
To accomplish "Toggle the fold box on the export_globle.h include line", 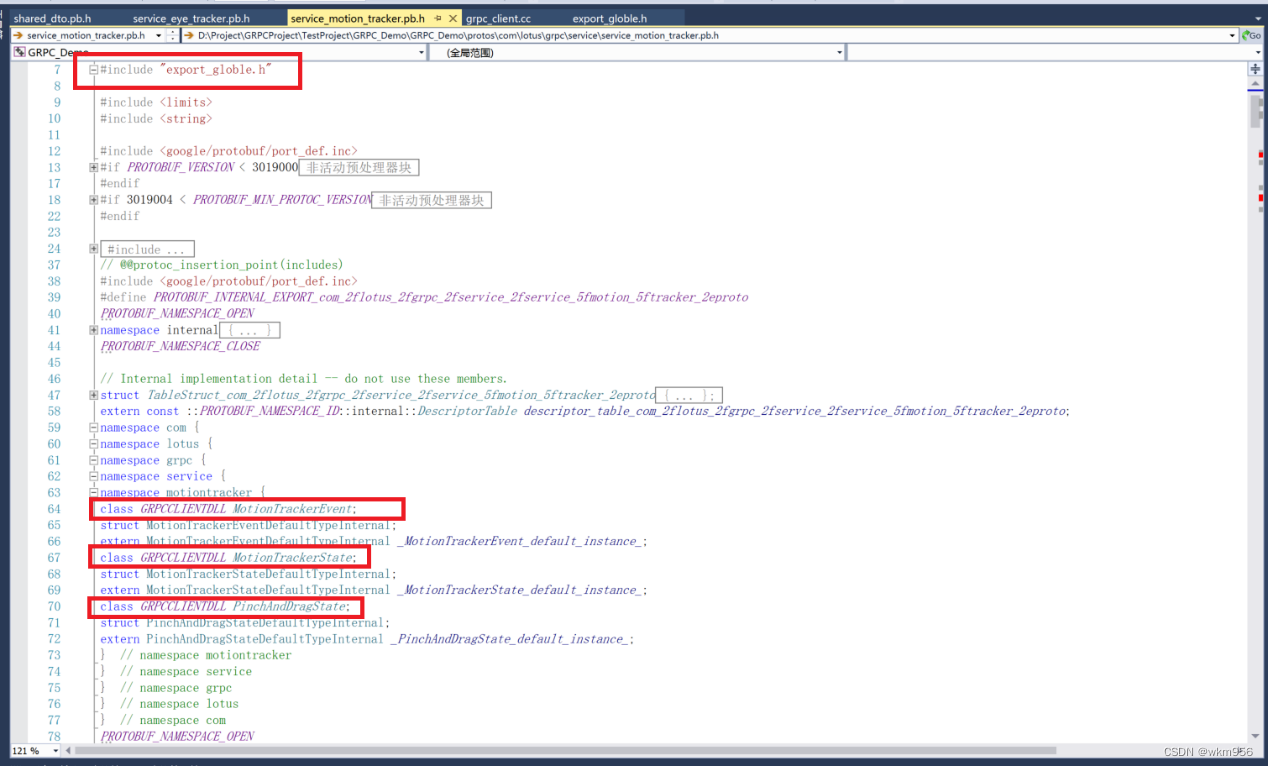I will [x=92, y=70].
